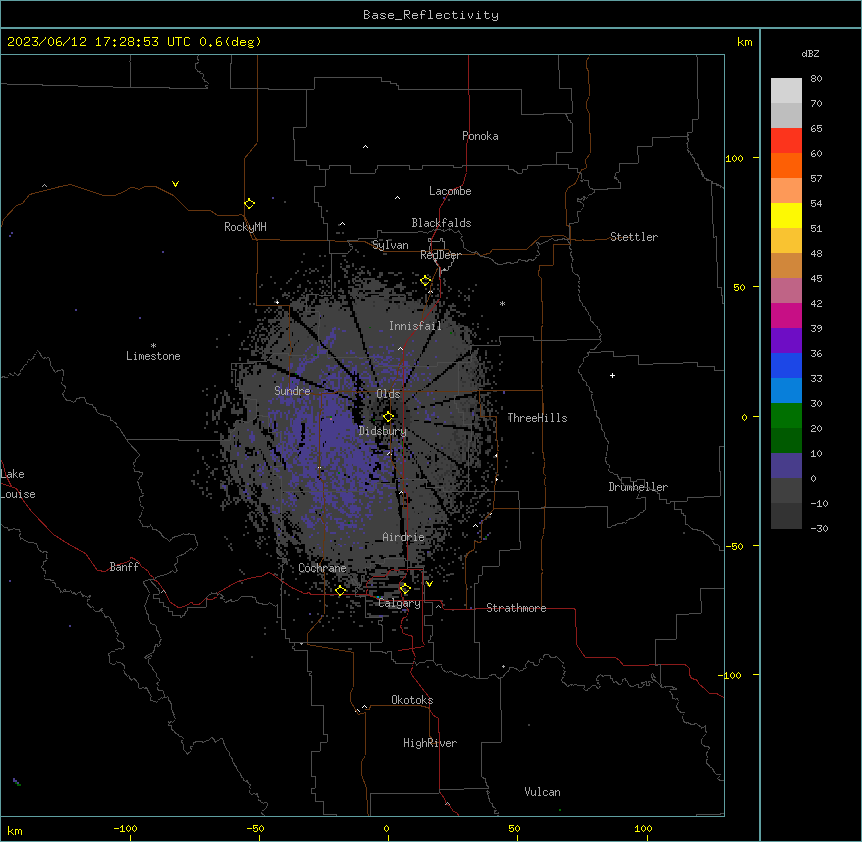Click the Okotoks city label
Viewport: 862px width, 842px height.
412,700
